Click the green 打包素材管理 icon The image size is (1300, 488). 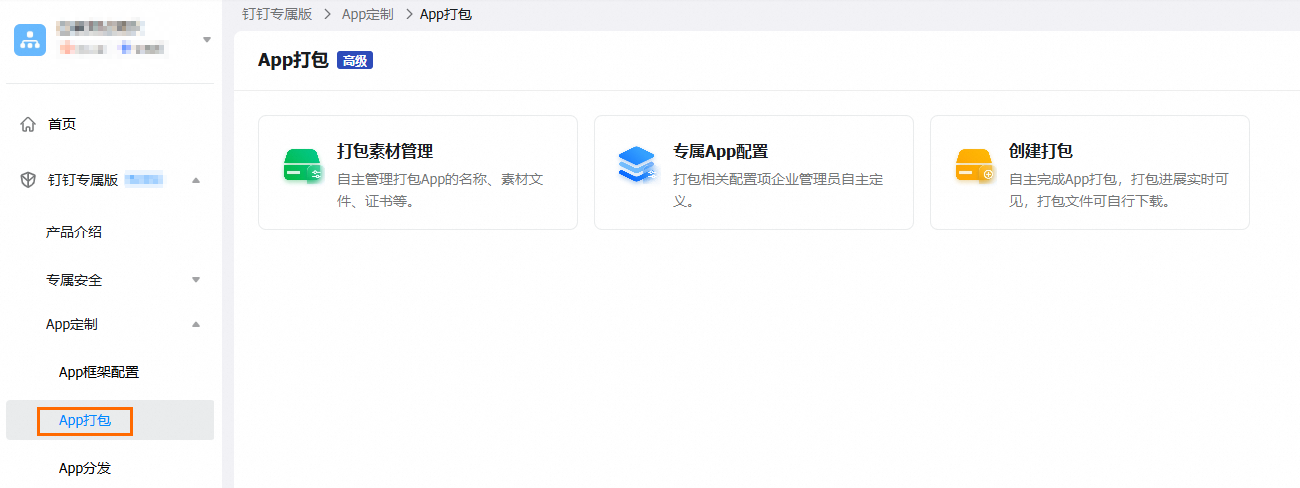click(x=302, y=167)
